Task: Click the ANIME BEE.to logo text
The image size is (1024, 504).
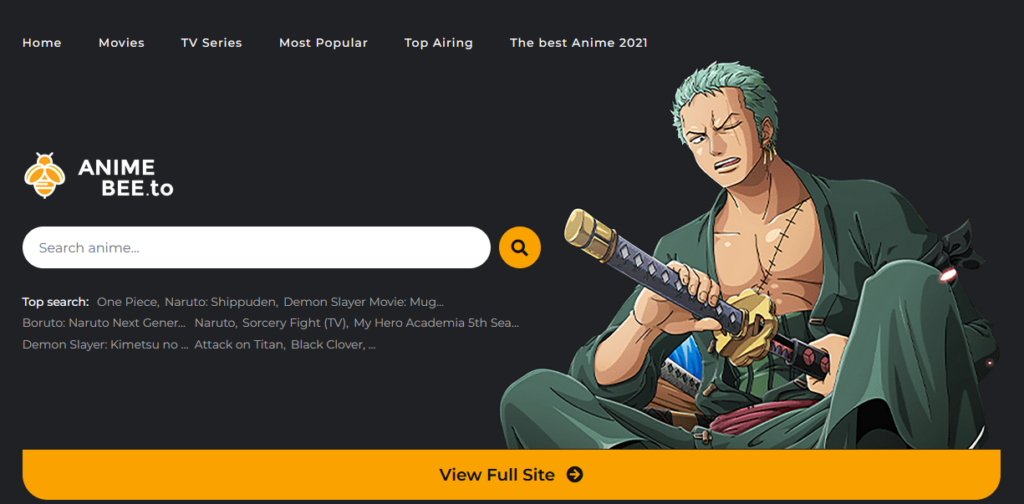Action: [125, 178]
